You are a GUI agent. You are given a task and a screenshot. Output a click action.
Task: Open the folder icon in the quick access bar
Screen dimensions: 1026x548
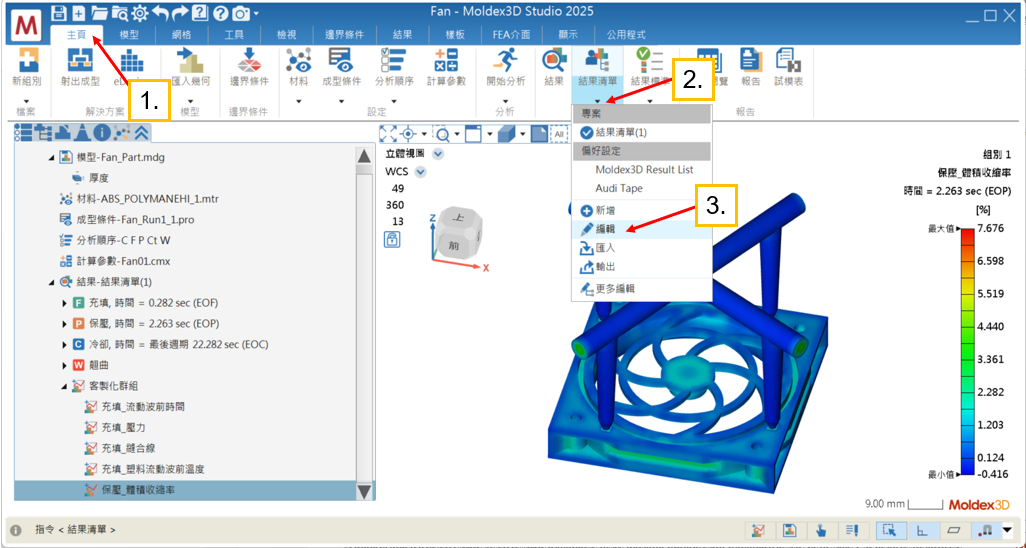(99, 12)
